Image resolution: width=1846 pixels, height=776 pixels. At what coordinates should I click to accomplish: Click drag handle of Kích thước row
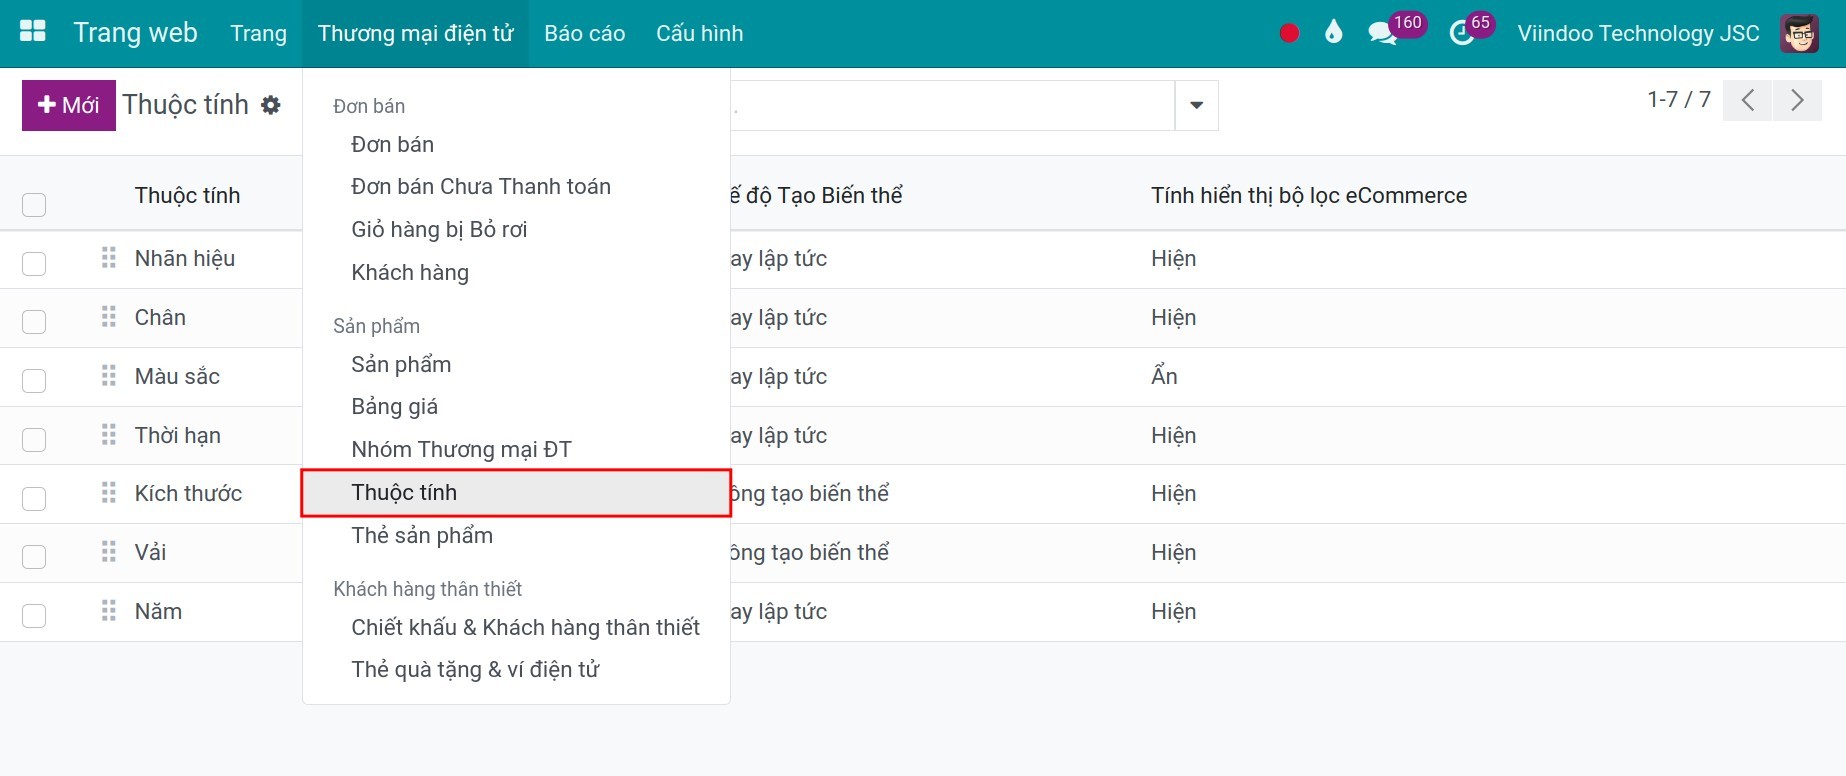tap(109, 493)
